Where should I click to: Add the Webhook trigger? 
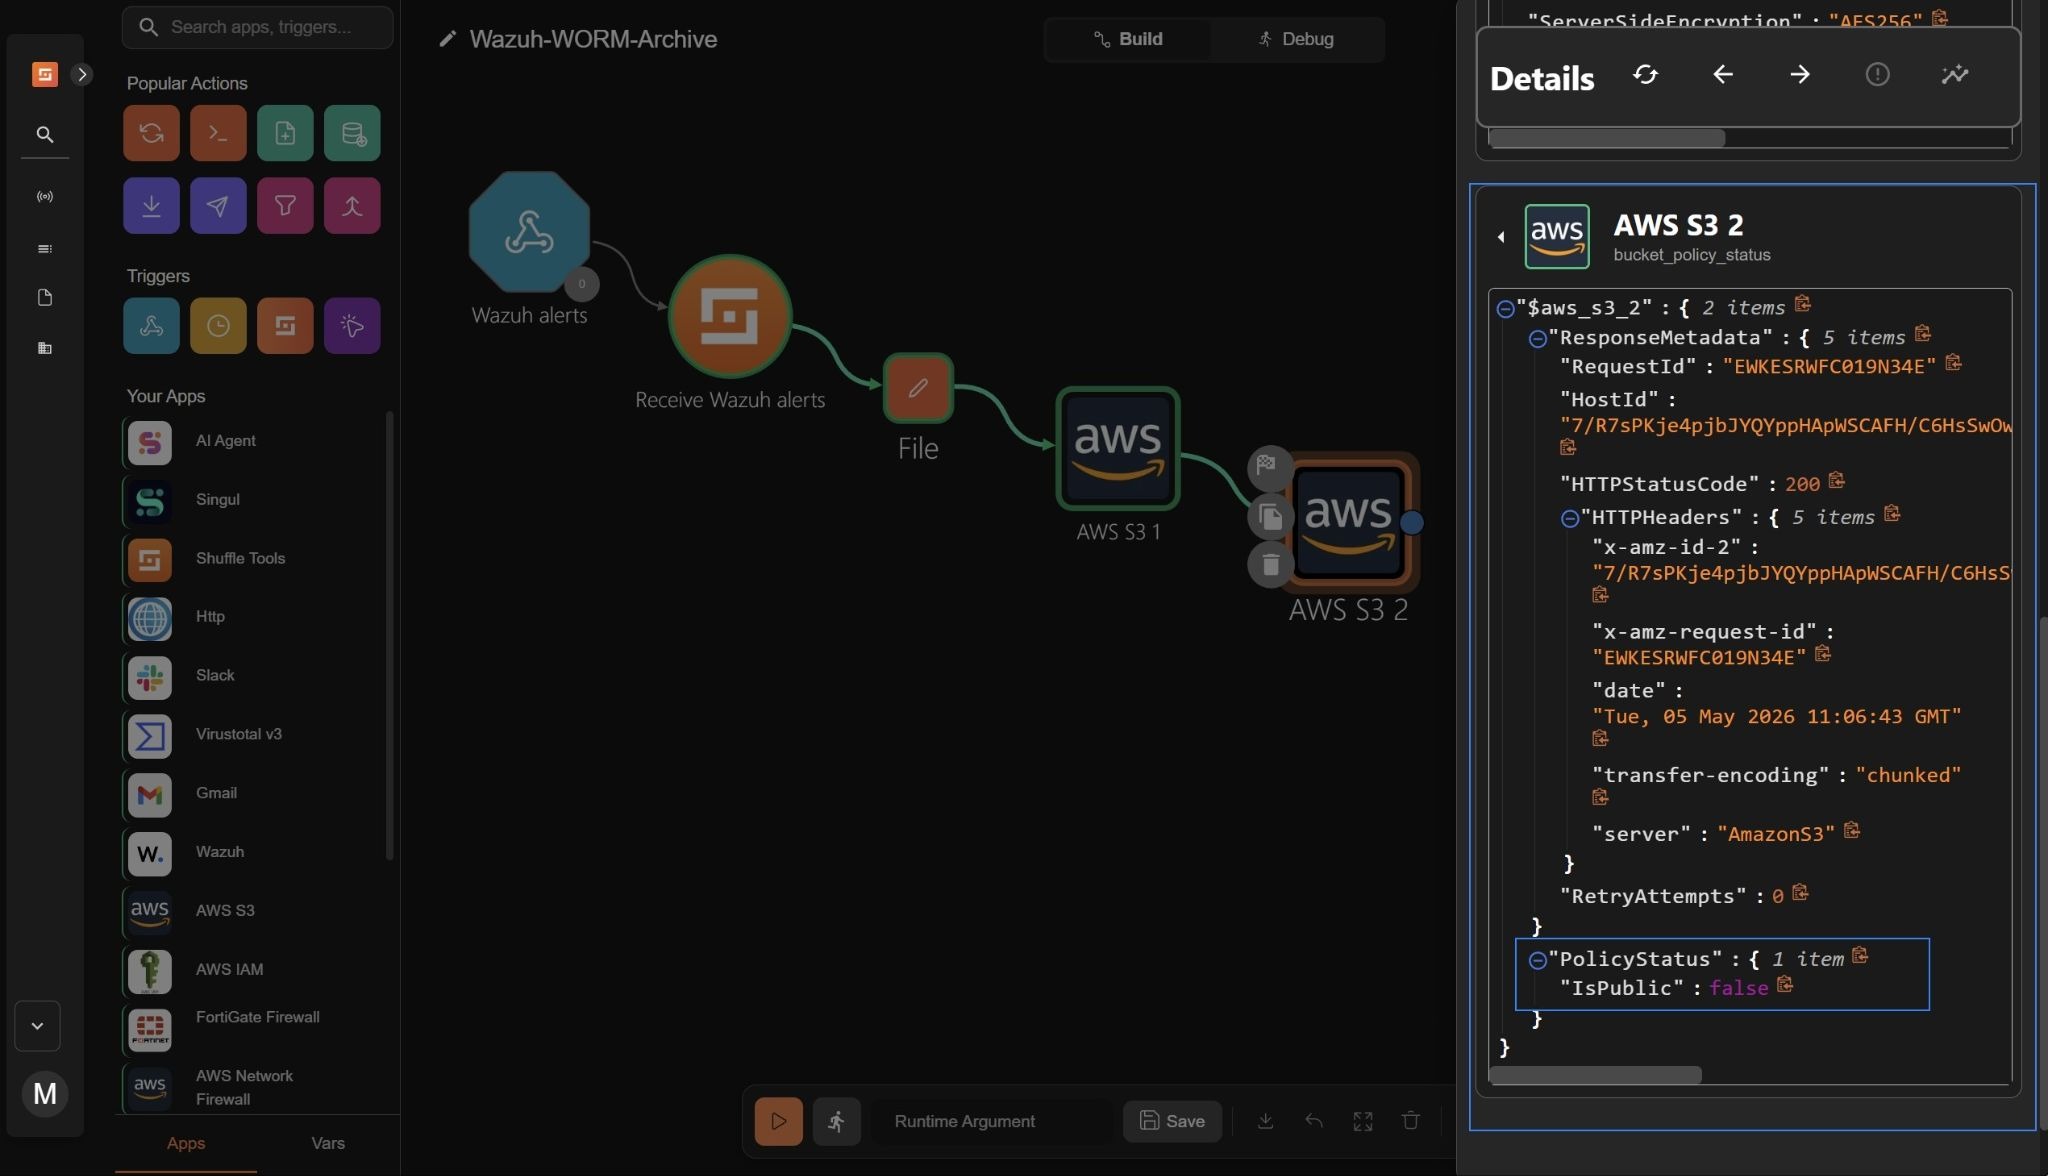coord(151,326)
